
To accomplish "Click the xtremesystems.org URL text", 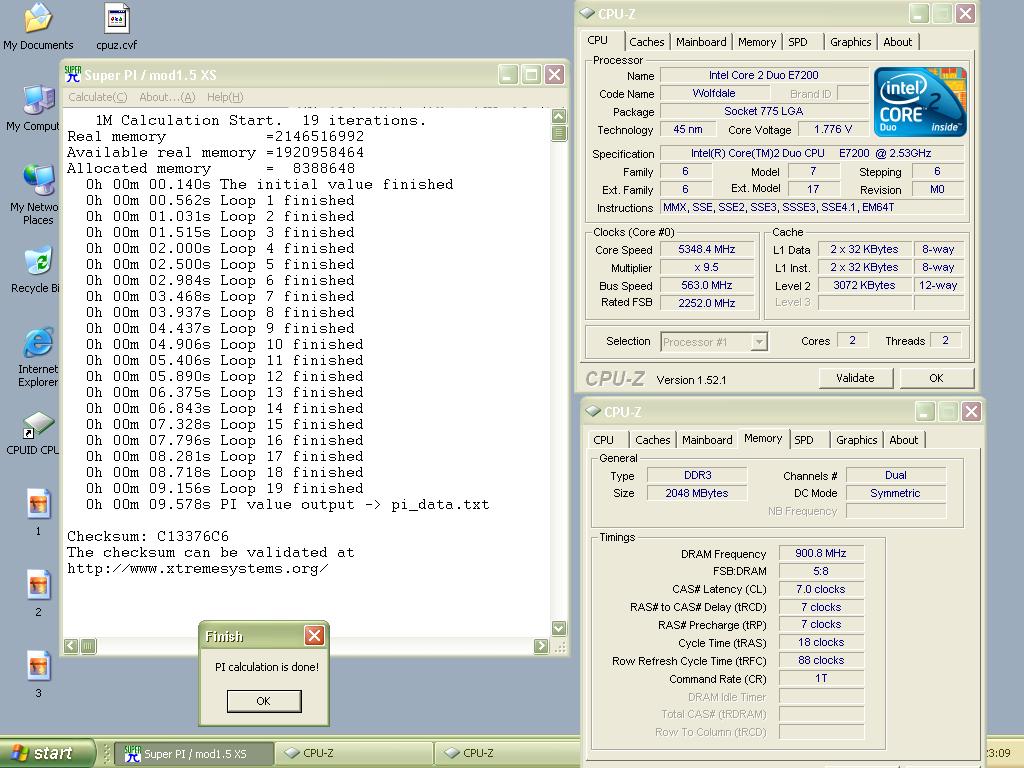I will [x=197, y=568].
